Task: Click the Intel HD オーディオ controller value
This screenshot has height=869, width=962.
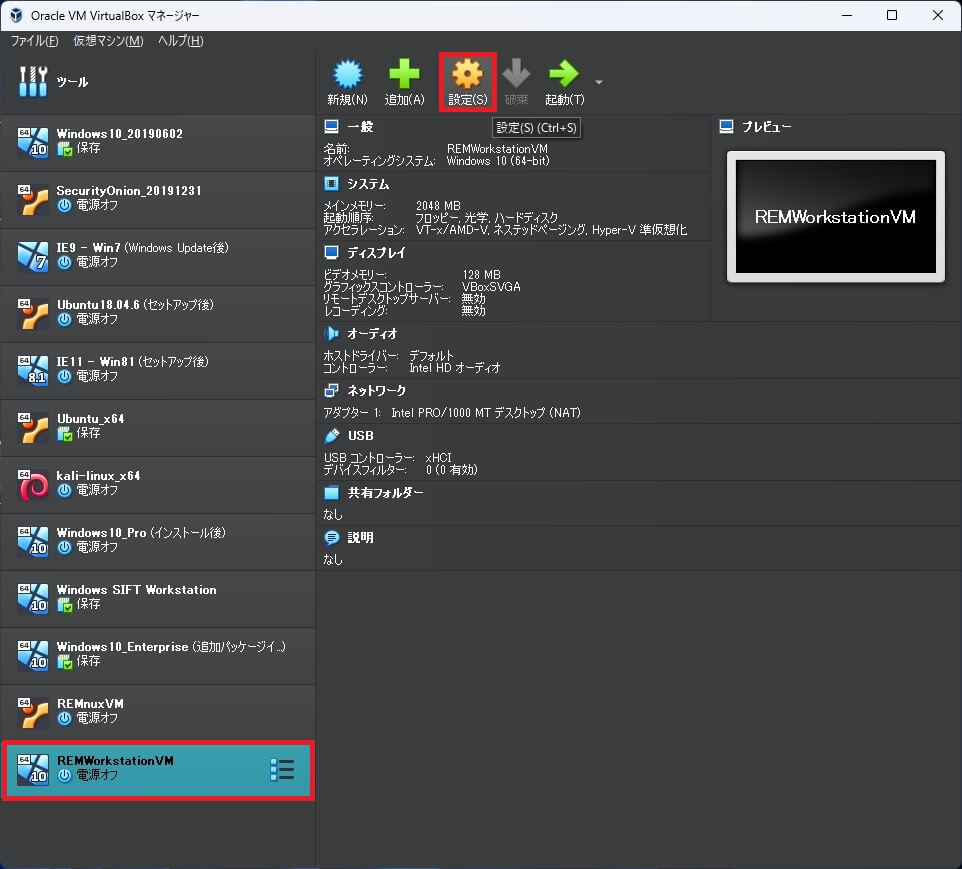Action: tap(455, 368)
